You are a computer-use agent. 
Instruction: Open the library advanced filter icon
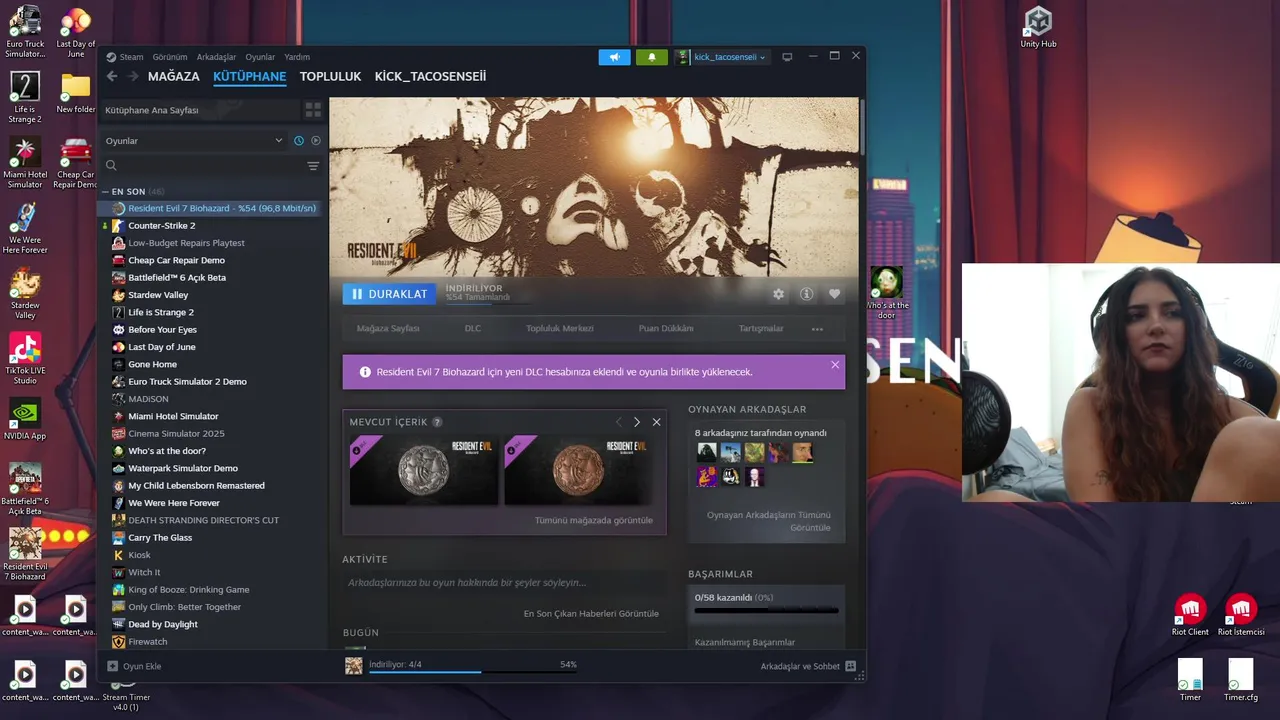[x=313, y=166]
